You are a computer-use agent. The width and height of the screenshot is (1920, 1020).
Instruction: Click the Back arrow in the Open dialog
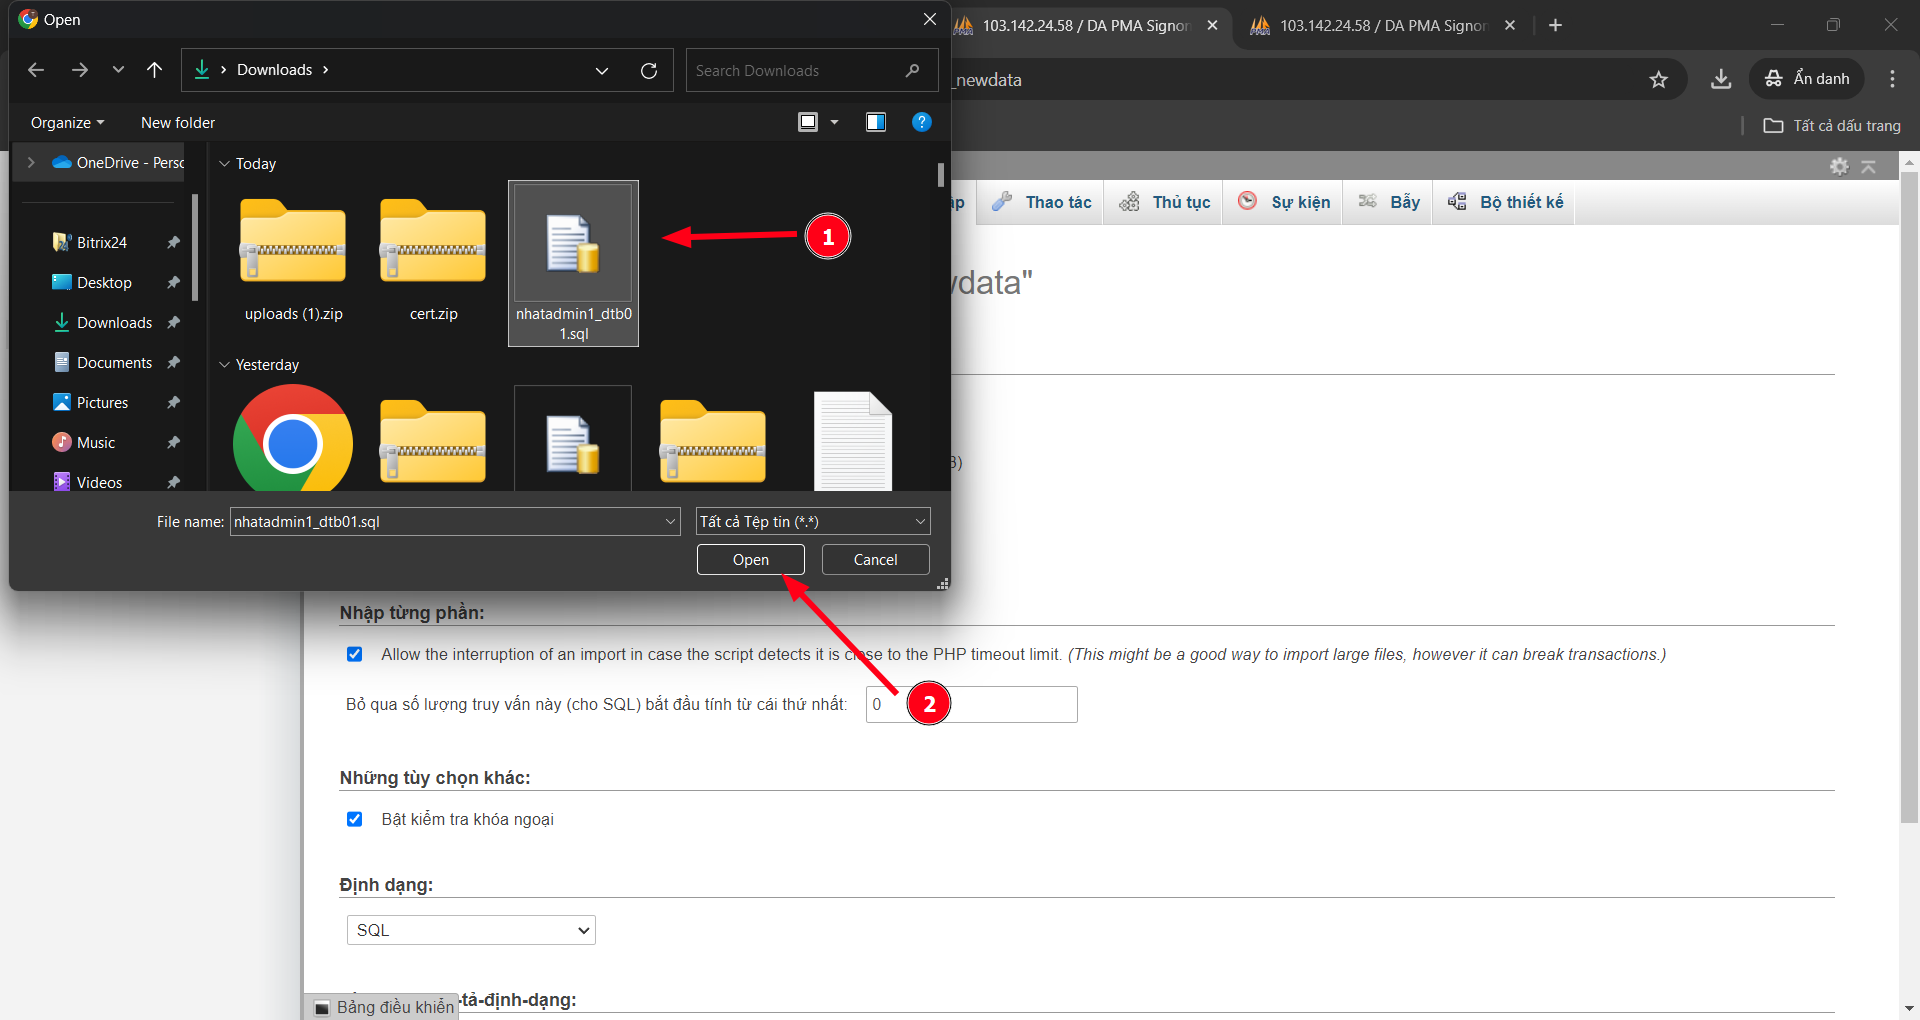click(x=36, y=70)
